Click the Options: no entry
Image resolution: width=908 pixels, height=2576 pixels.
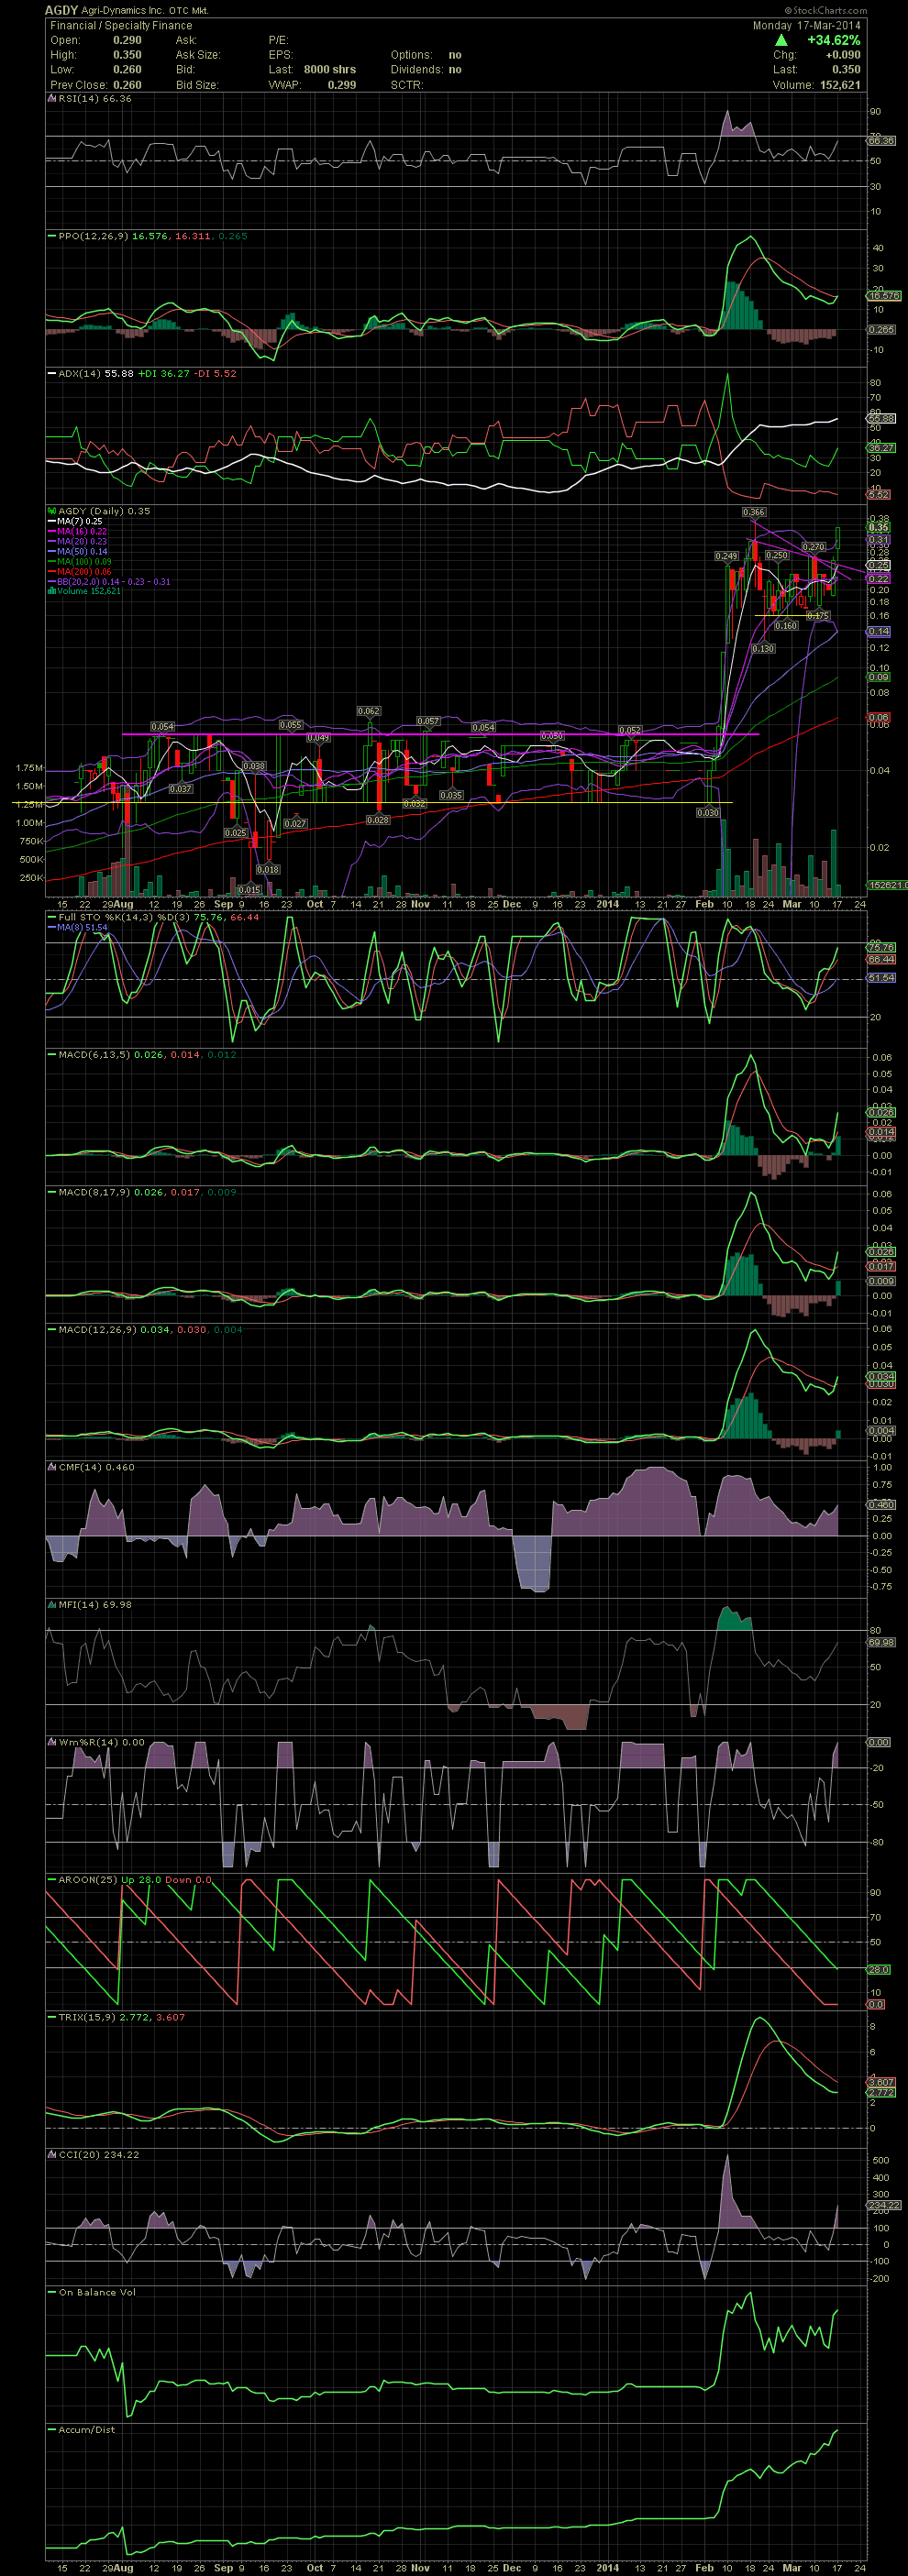pos(426,55)
